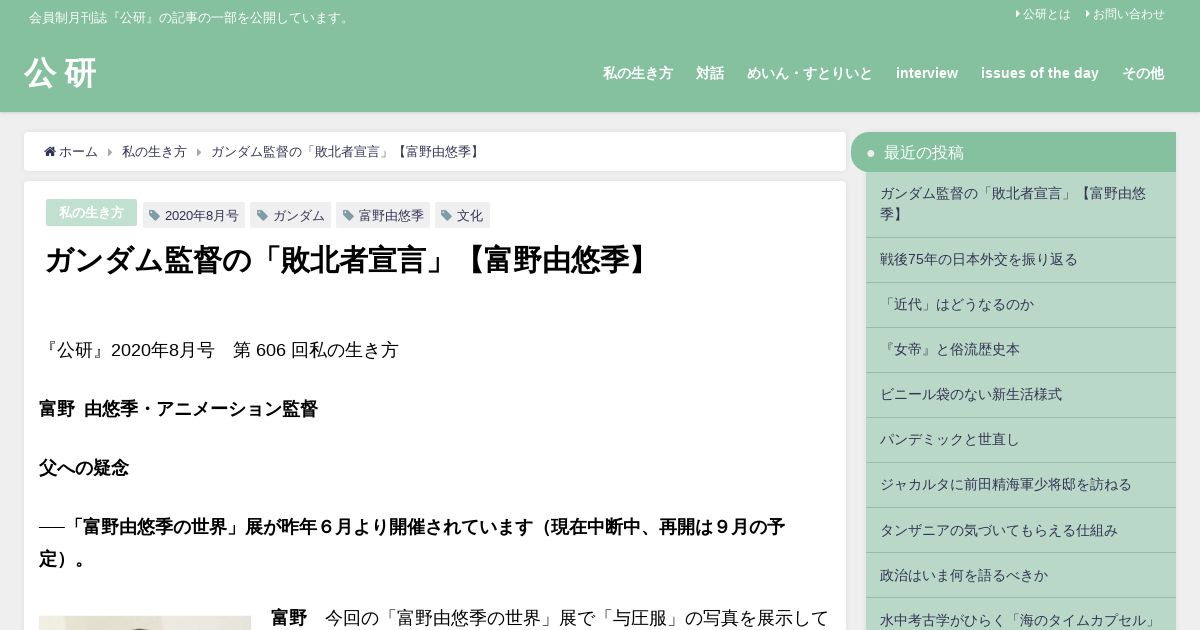This screenshot has width=1200, height=630.
Task: Go to 対話 navigation item
Action: pyautogui.click(x=710, y=73)
